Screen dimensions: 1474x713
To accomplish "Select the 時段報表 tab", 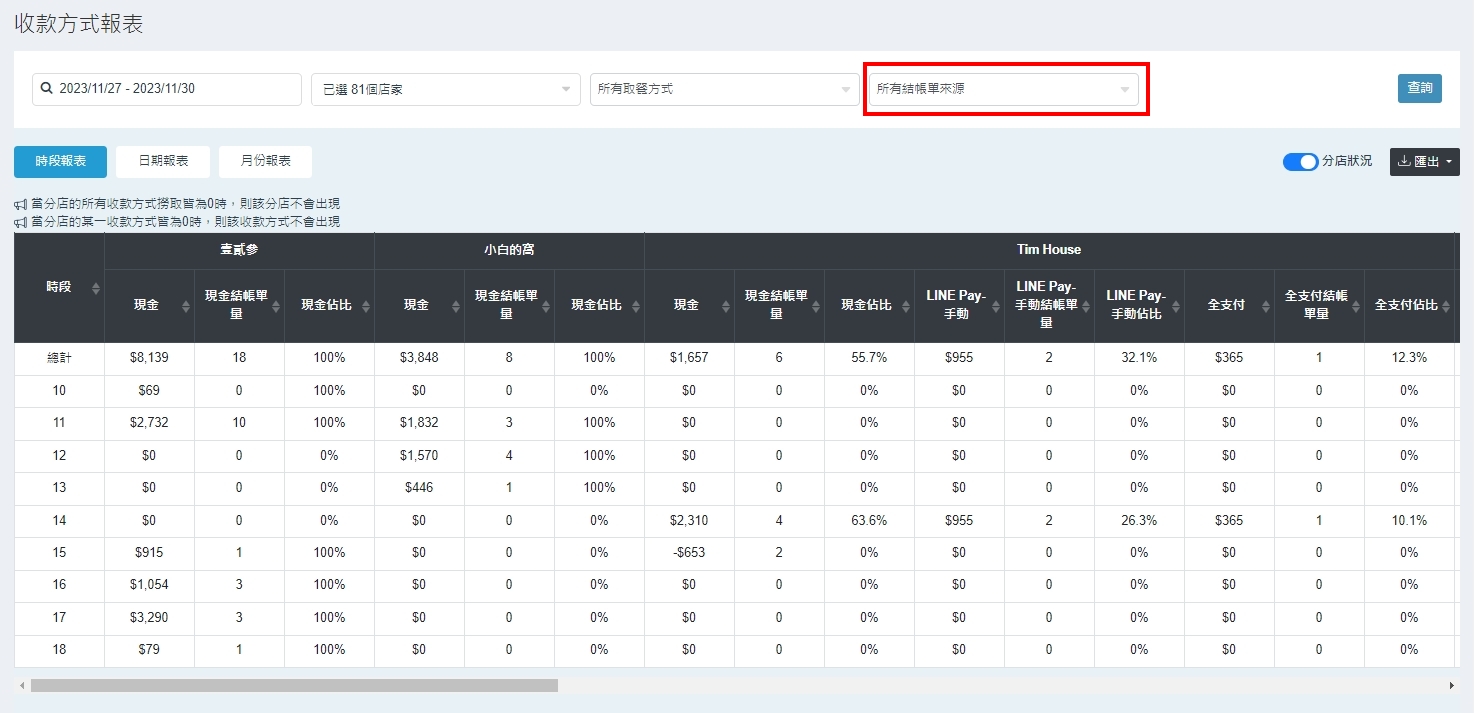I will point(60,161).
